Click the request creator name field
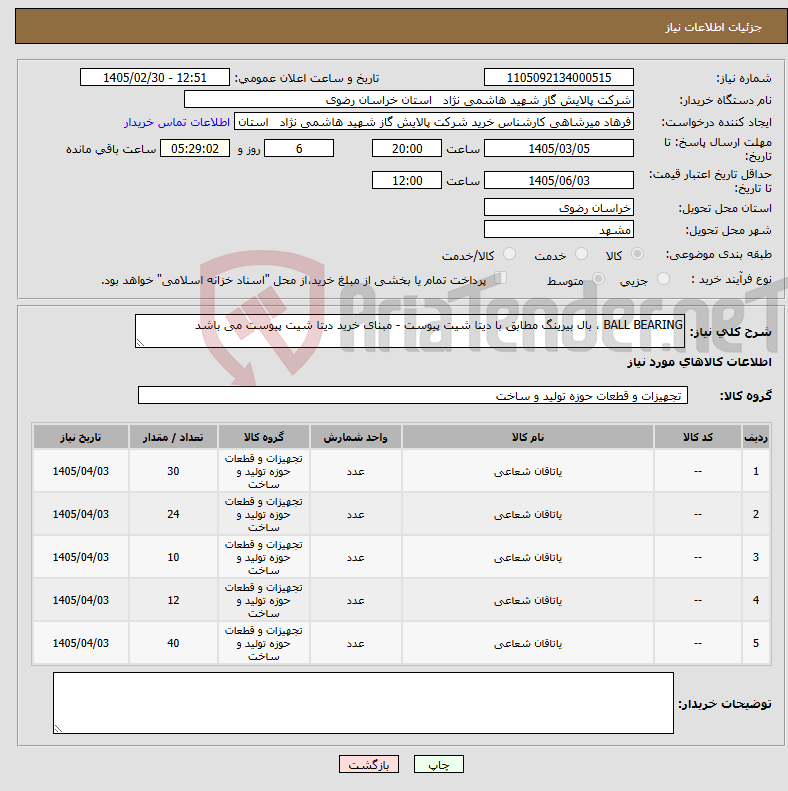 (434, 122)
